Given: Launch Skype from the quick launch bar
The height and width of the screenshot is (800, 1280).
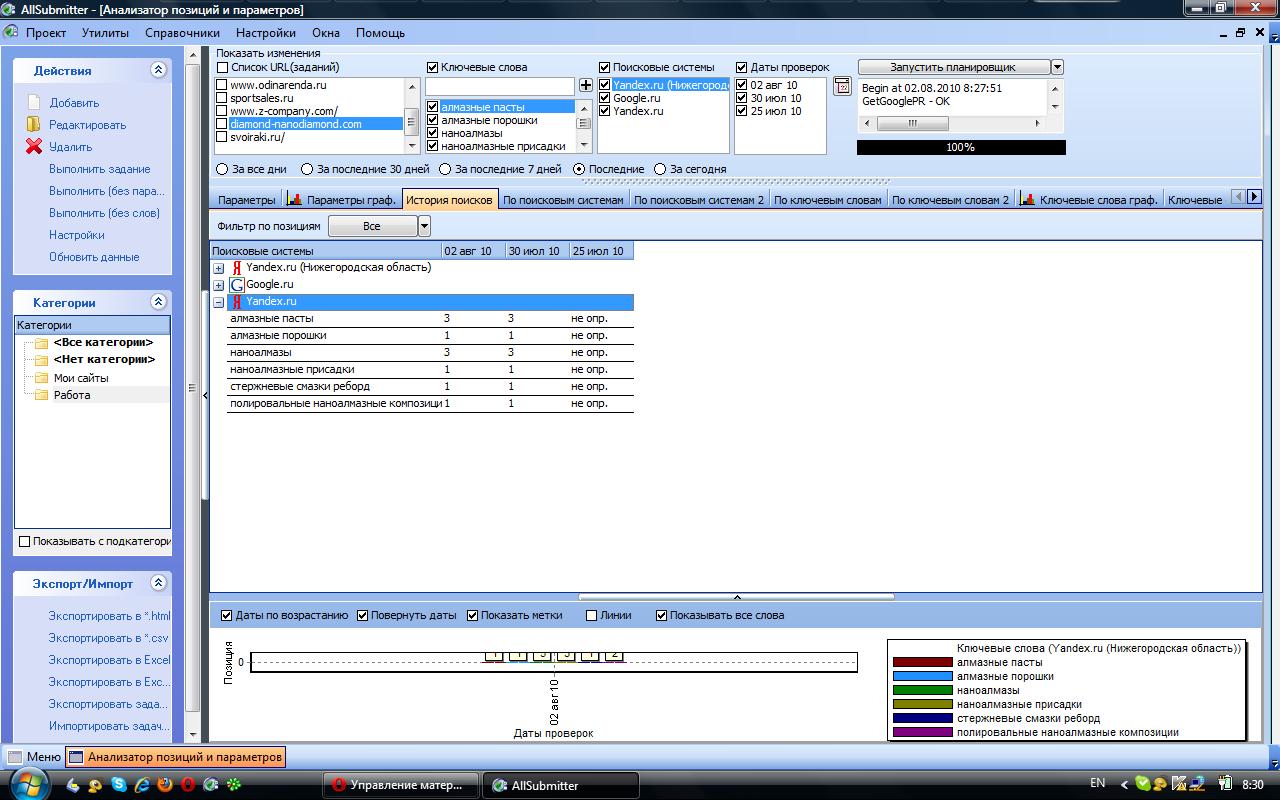Looking at the screenshot, I should pyautogui.click(x=120, y=785).
